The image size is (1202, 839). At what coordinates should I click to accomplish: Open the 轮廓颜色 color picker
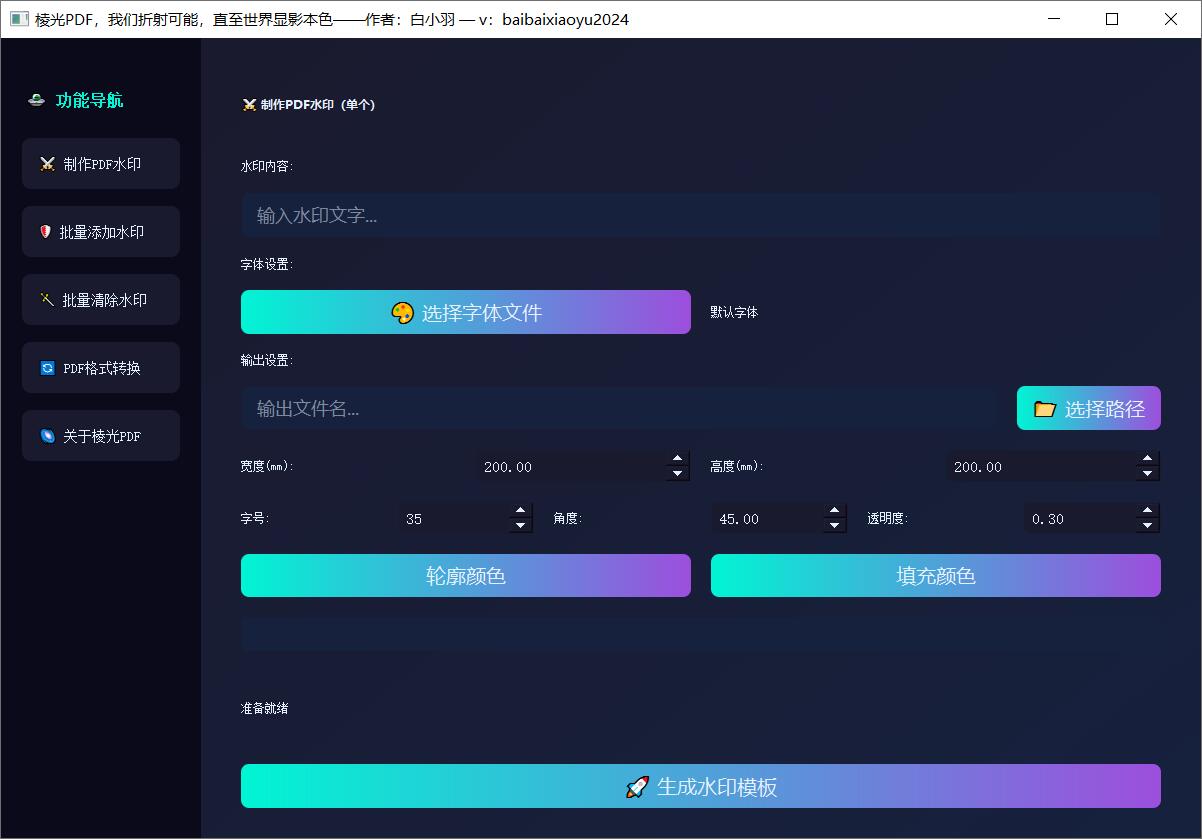465,575
